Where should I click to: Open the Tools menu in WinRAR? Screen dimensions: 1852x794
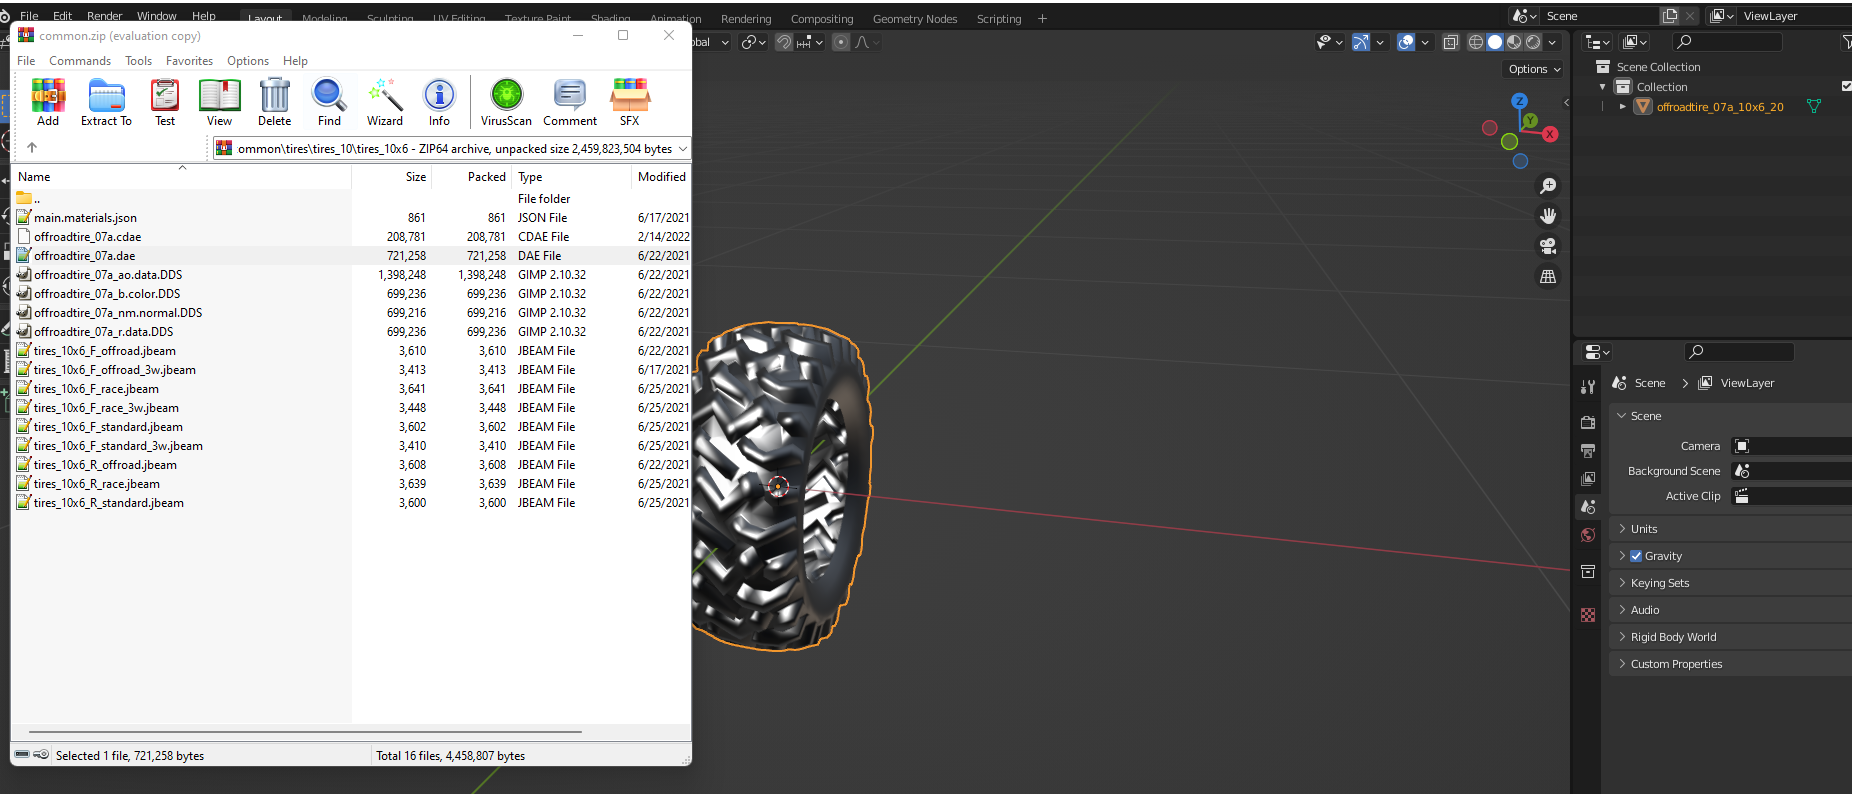pyautogui.click(x=138, y=61)
